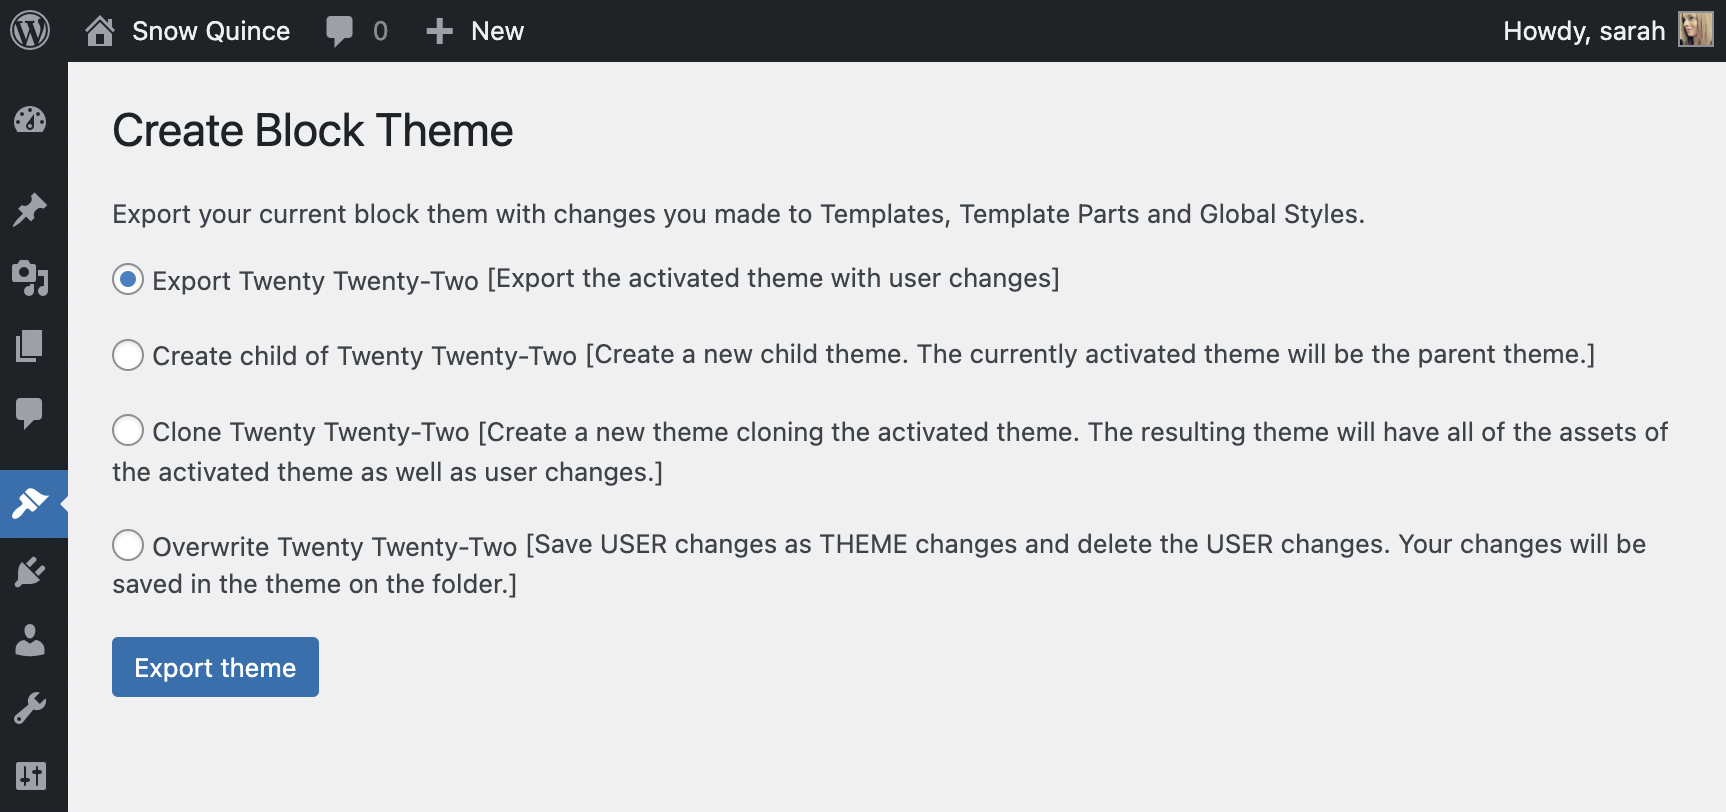Open the Media sidebar icon
The image size is (1726, 812).
point(30,278)
